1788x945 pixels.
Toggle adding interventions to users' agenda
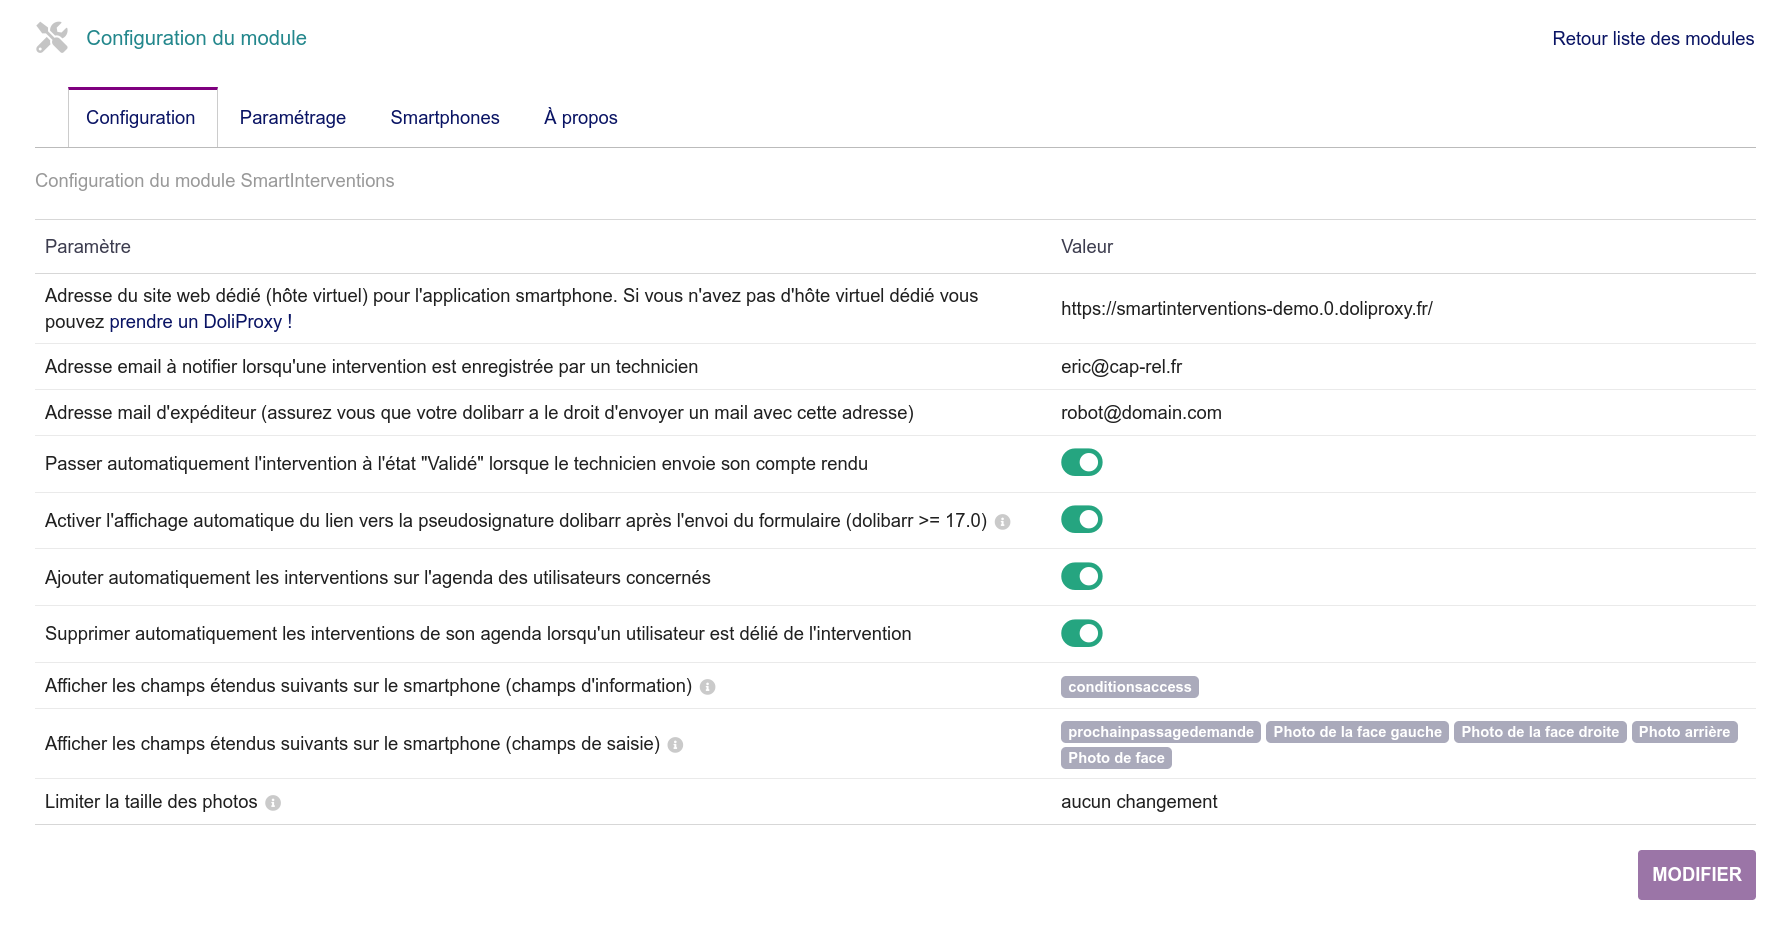point(1081,577)
